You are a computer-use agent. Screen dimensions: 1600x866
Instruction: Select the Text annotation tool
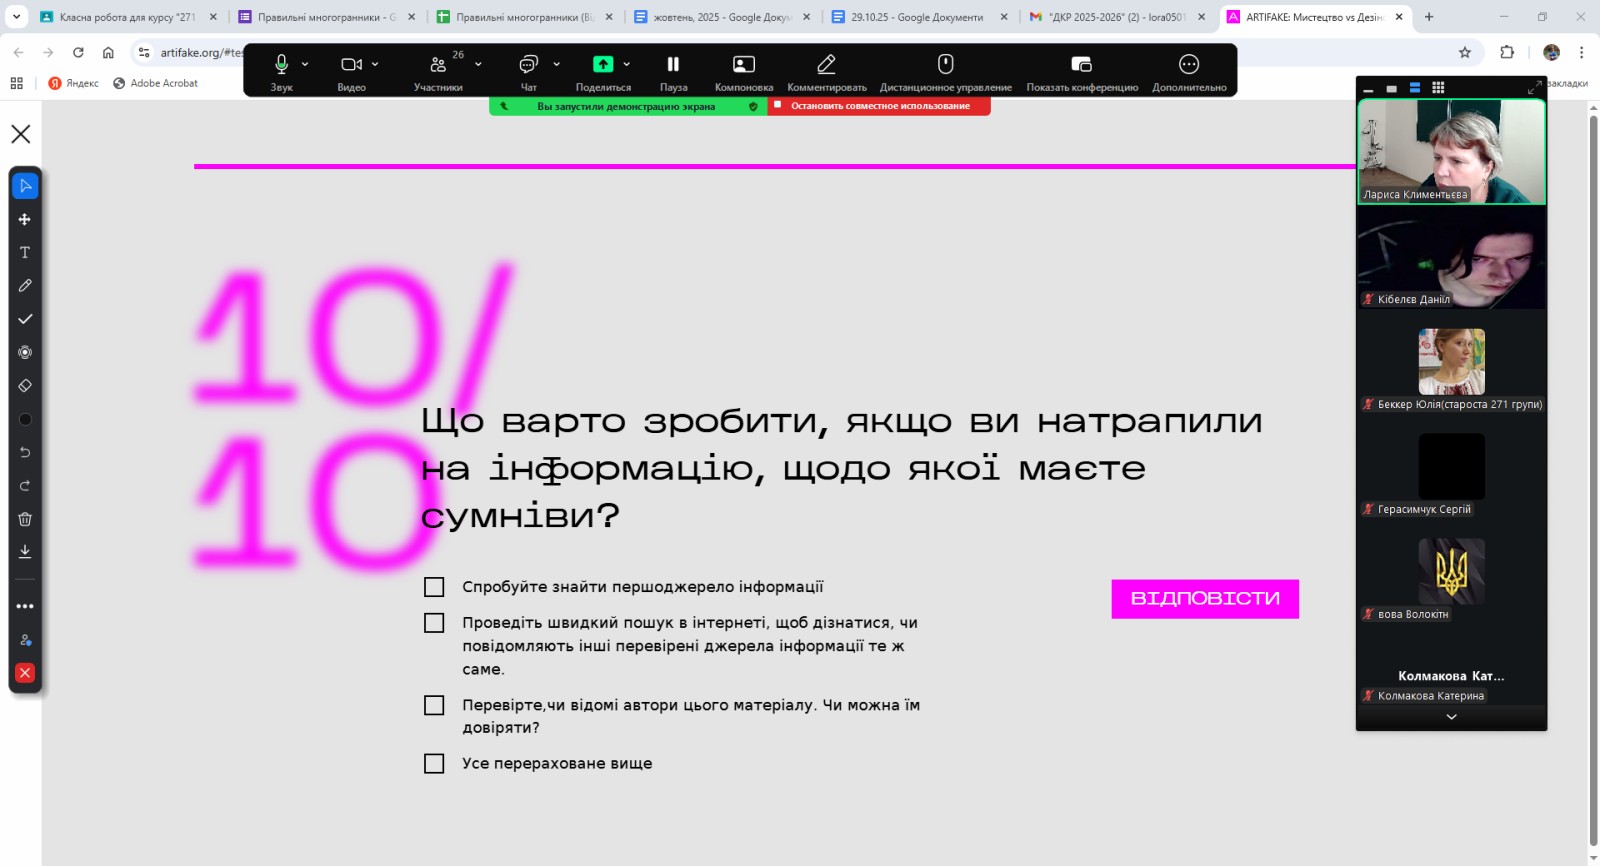point(25,253)
